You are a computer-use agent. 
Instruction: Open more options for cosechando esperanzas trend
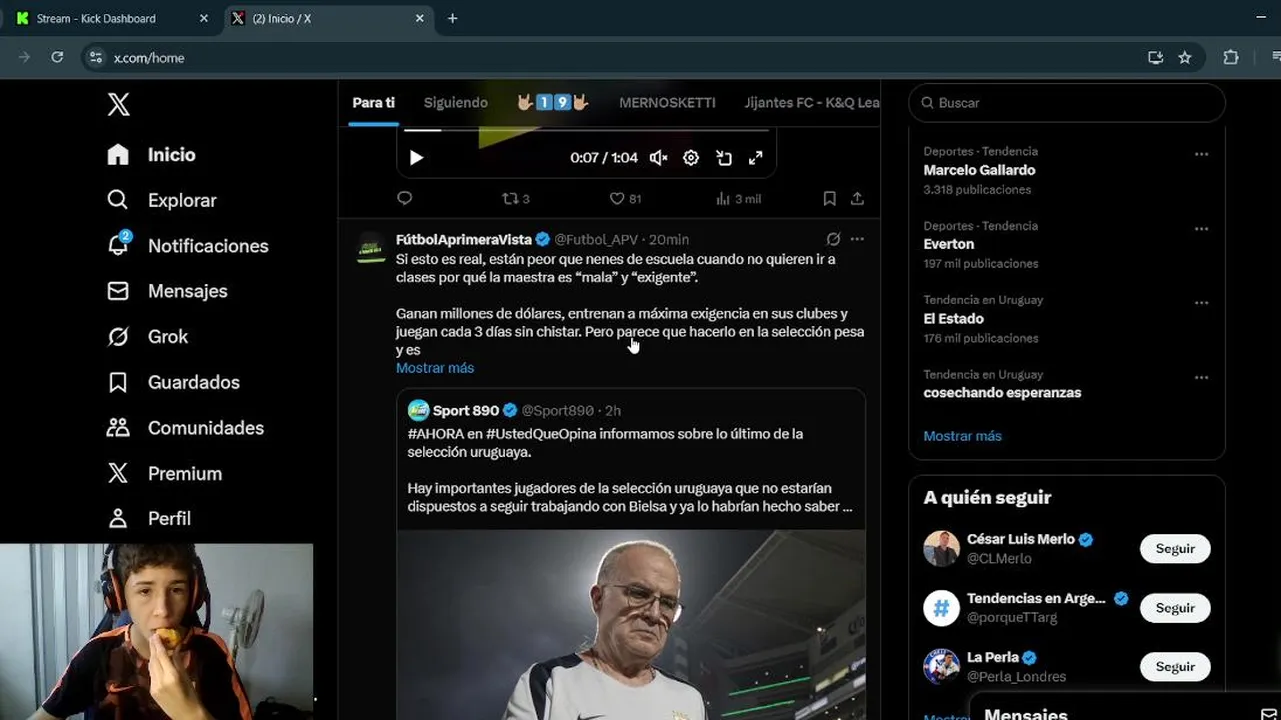click(1201, 378)
